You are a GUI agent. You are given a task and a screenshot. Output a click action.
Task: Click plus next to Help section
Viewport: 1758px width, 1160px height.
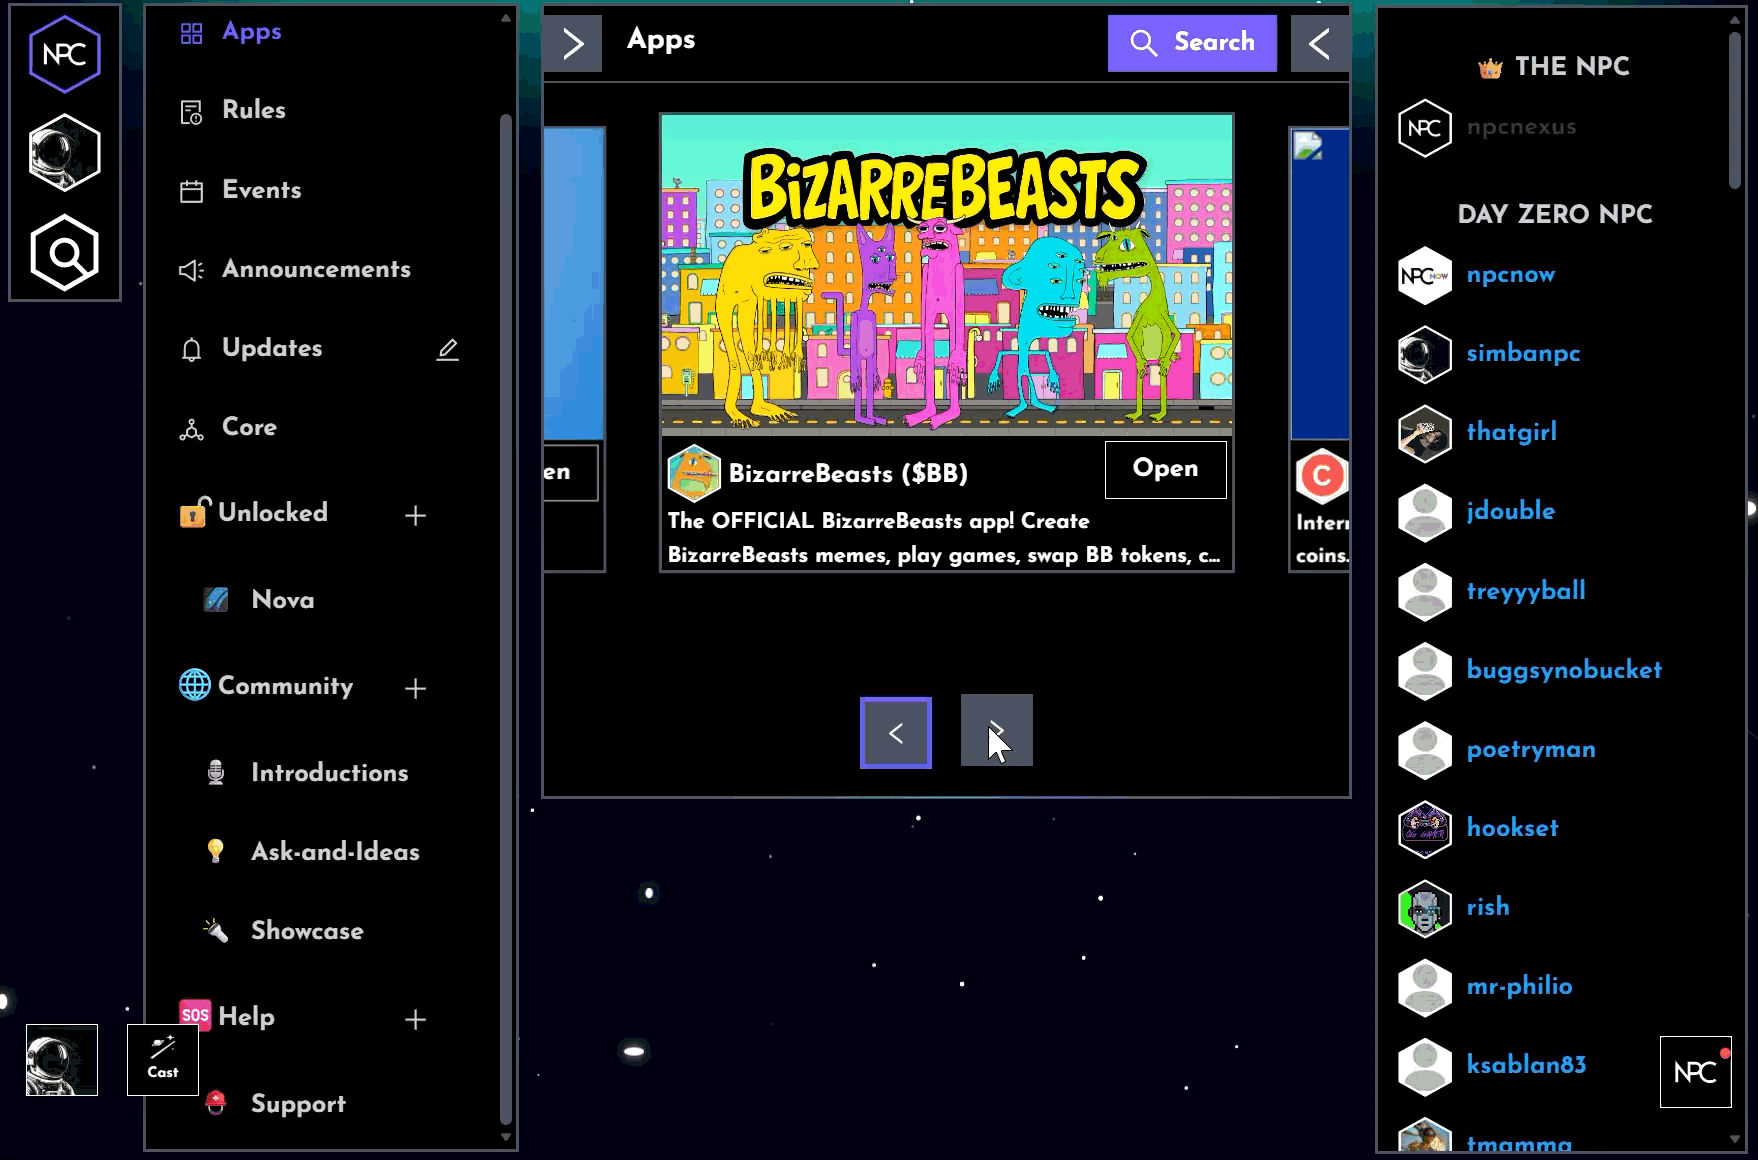coord(416,1019)
